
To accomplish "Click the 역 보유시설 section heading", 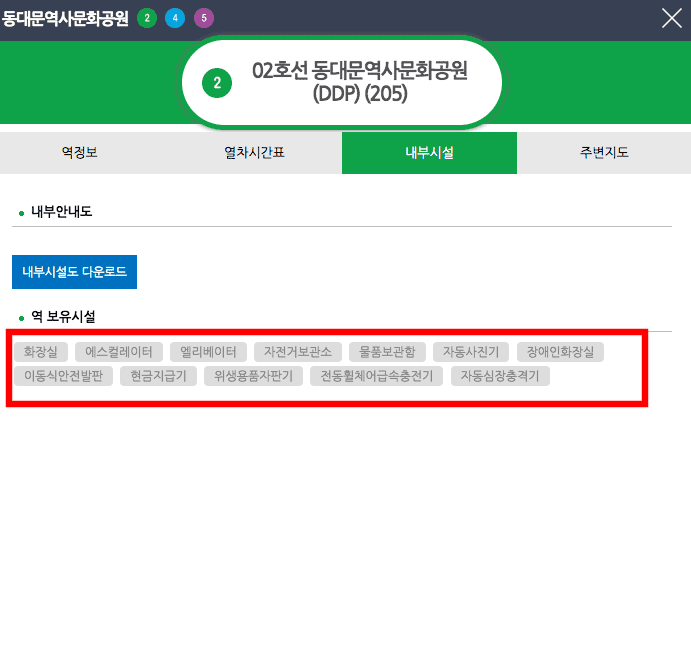I will (63, 316).
